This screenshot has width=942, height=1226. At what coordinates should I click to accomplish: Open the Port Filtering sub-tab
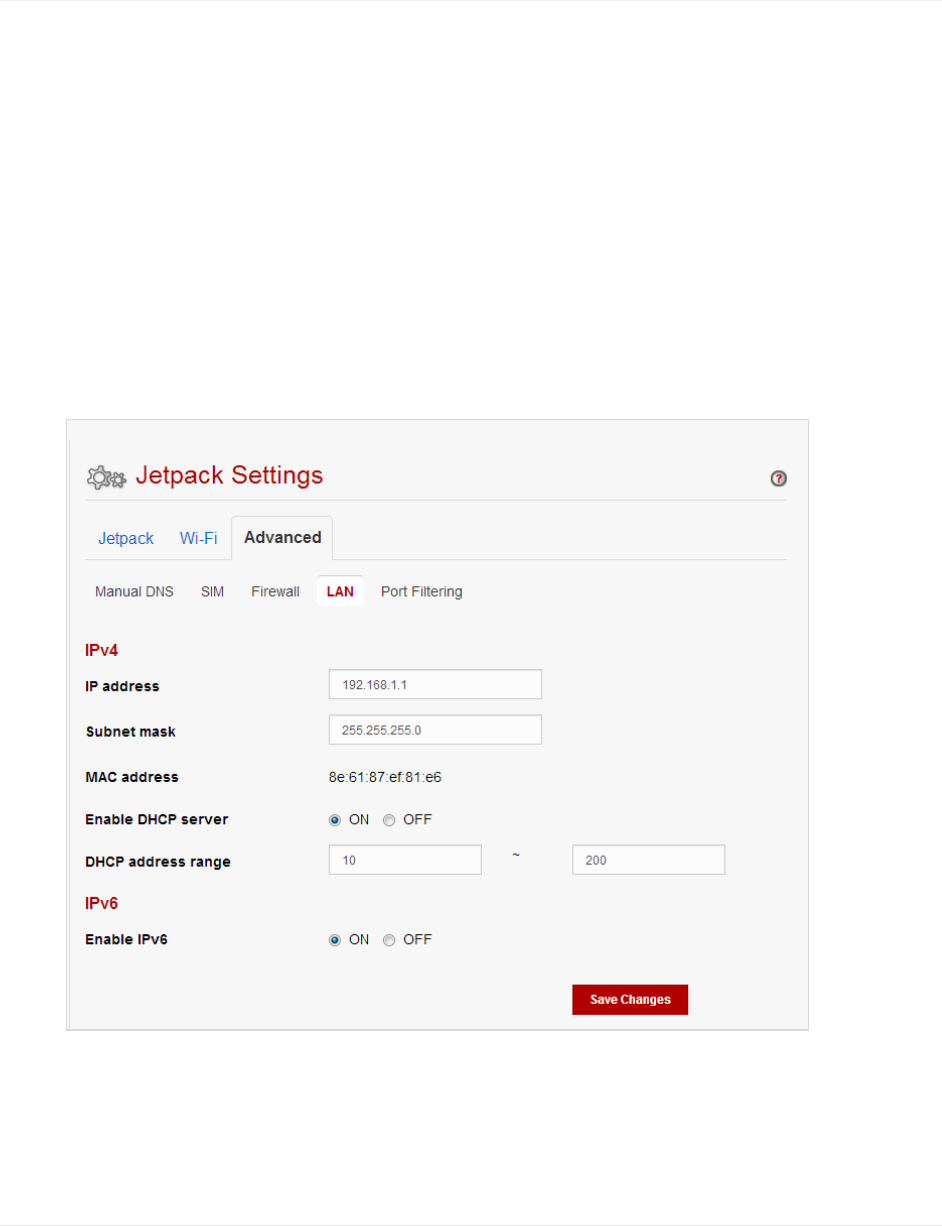(421, 592)
